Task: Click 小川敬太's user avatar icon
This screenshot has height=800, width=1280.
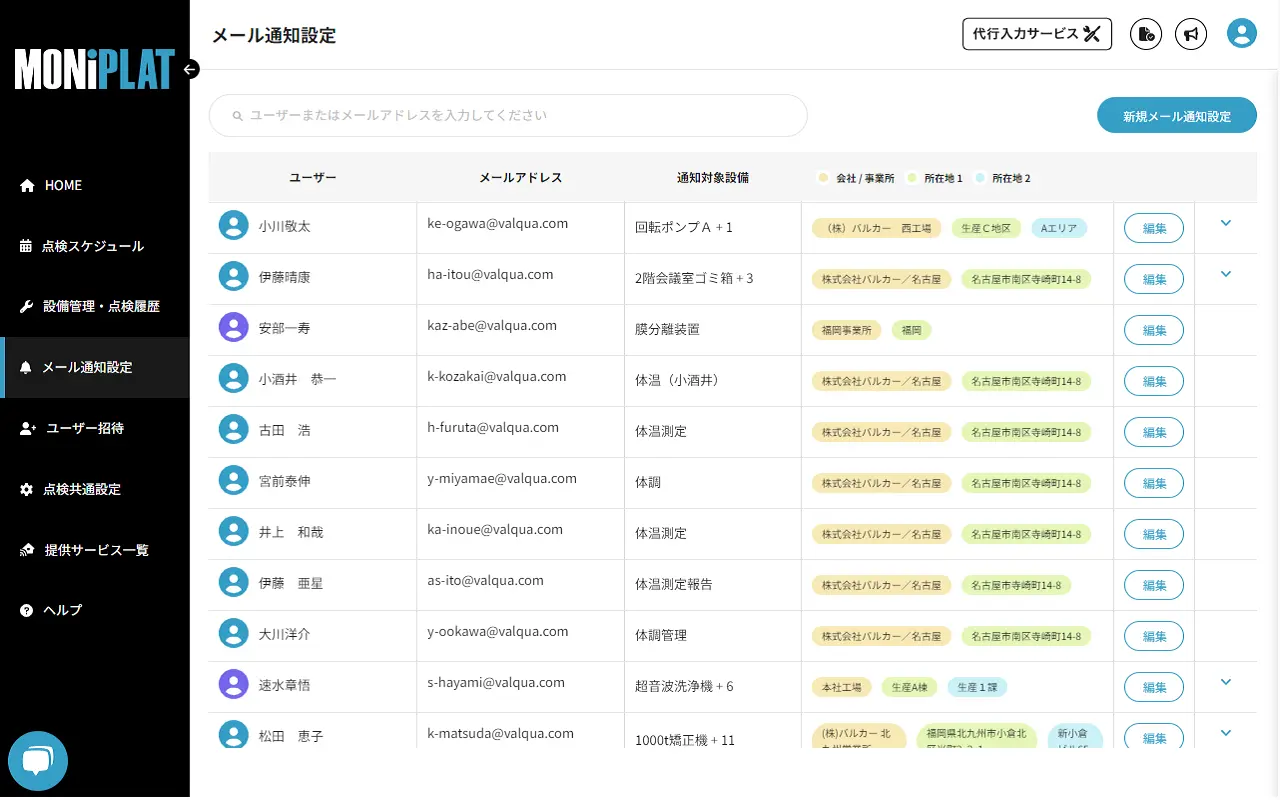Action: [233, 226]
